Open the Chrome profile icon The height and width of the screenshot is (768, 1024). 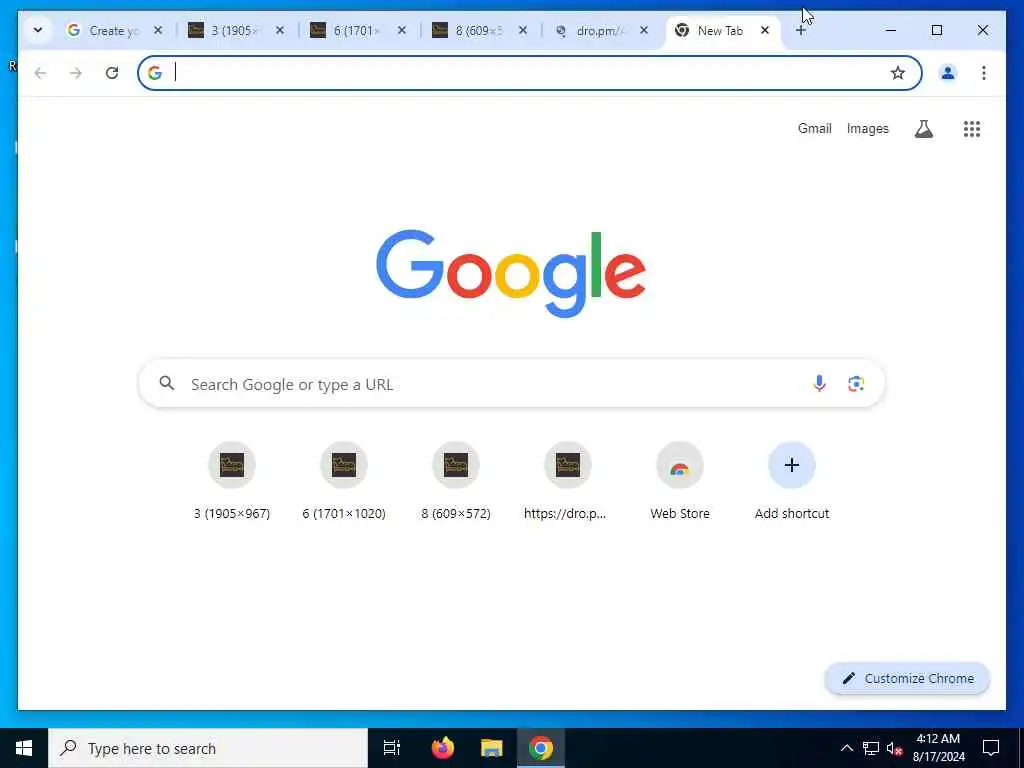(948, 72)
